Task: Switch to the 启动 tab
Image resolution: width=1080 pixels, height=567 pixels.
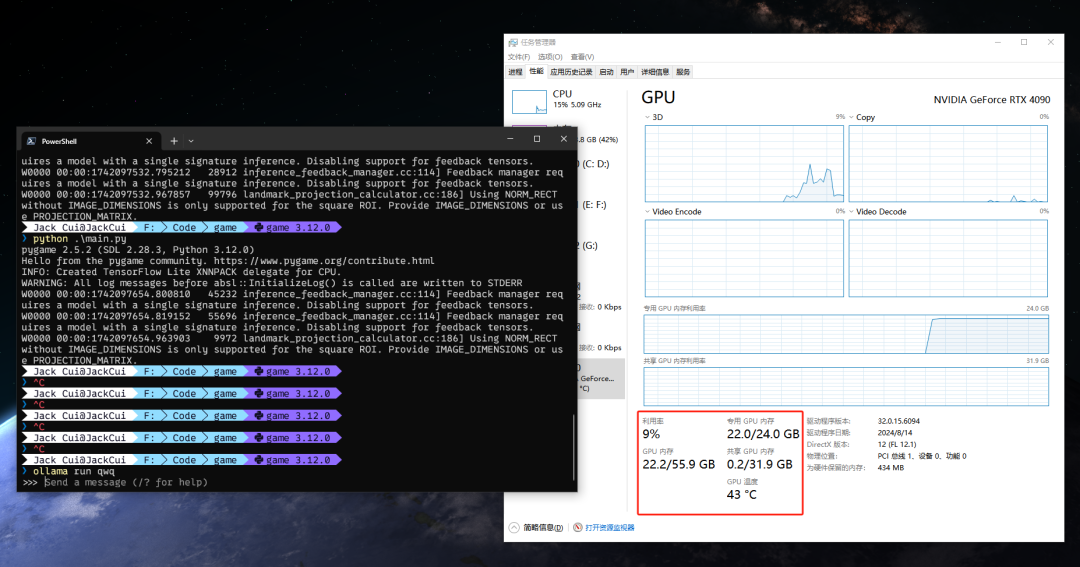Action: pos(606,72)
